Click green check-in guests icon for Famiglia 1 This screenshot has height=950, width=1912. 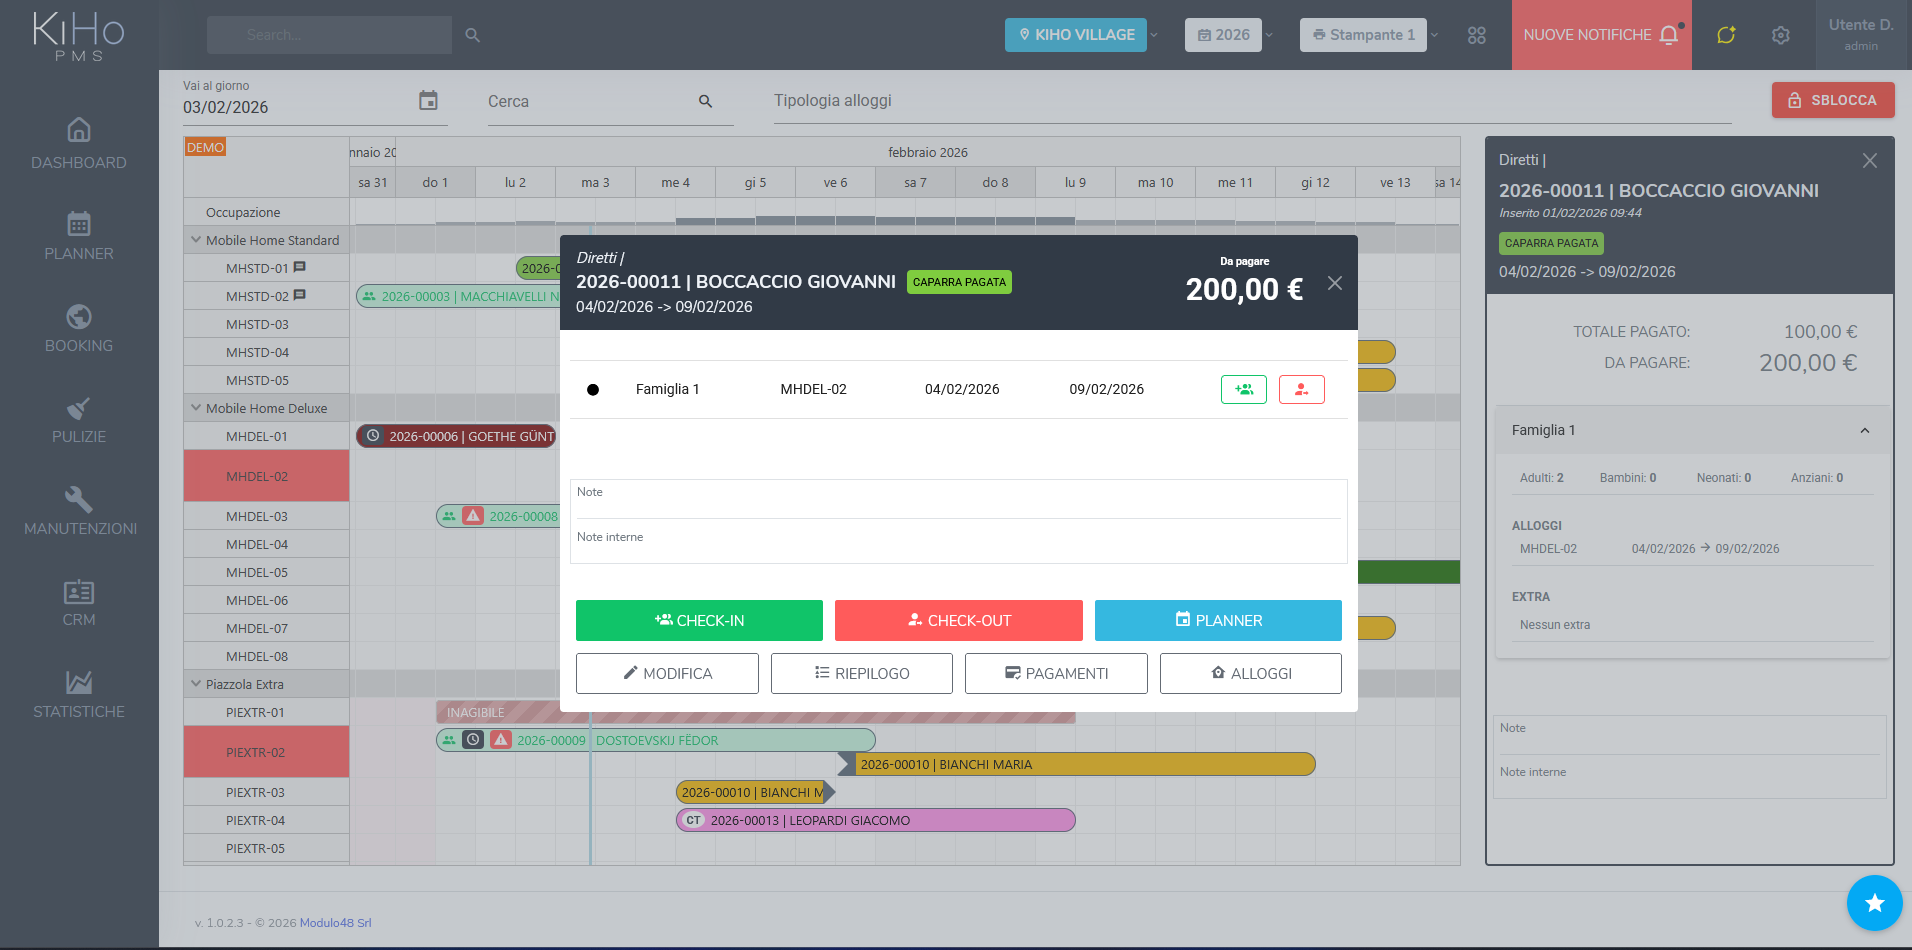click(1244, 389)
